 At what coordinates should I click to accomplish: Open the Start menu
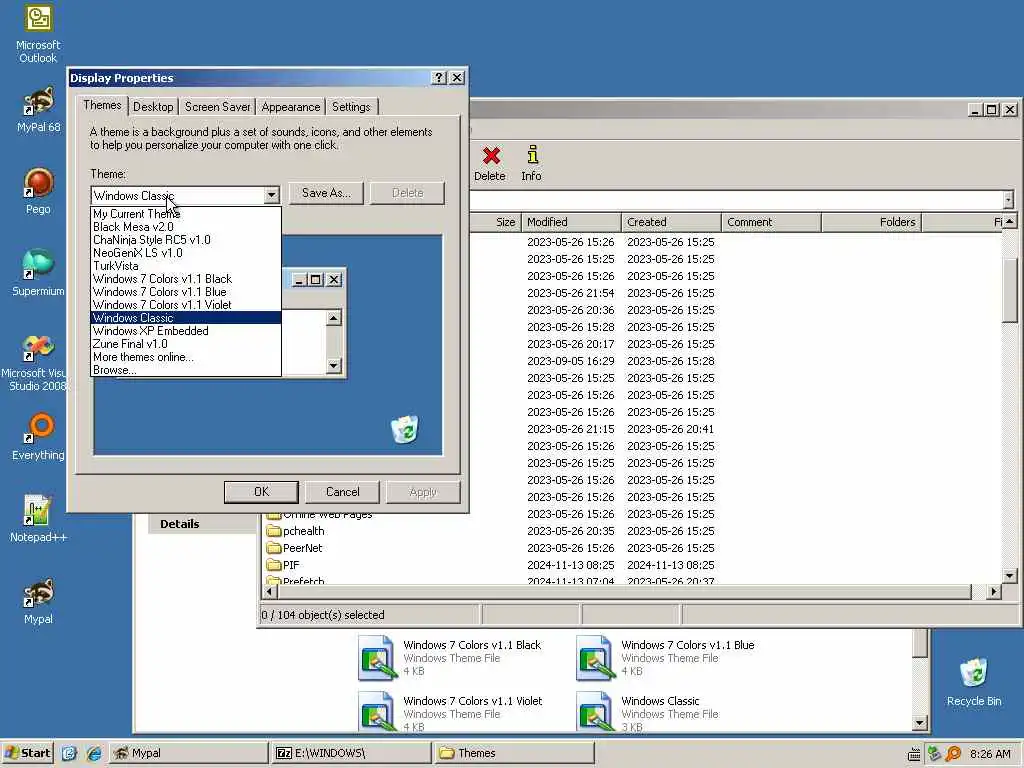(27, 753)
